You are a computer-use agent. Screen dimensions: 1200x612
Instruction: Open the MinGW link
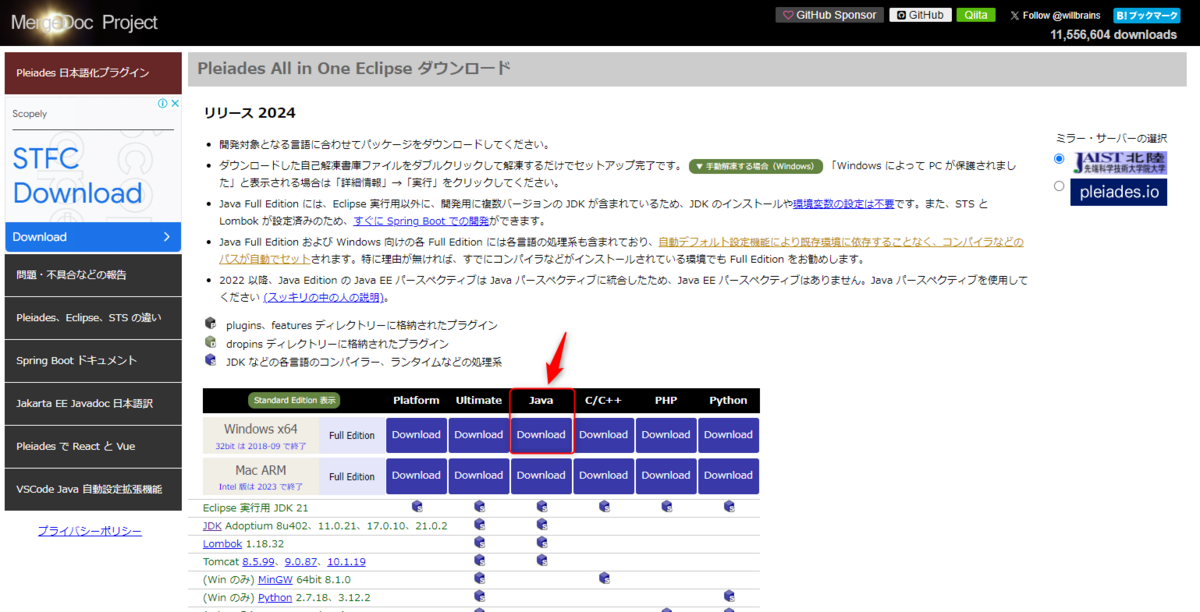[x=276, y=579]
